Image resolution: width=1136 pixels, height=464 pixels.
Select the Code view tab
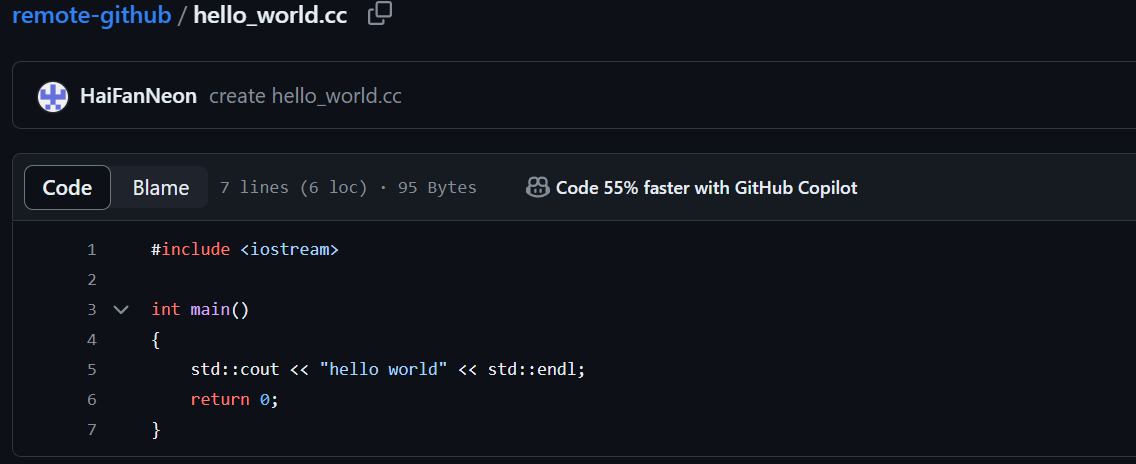pos(67,188)
